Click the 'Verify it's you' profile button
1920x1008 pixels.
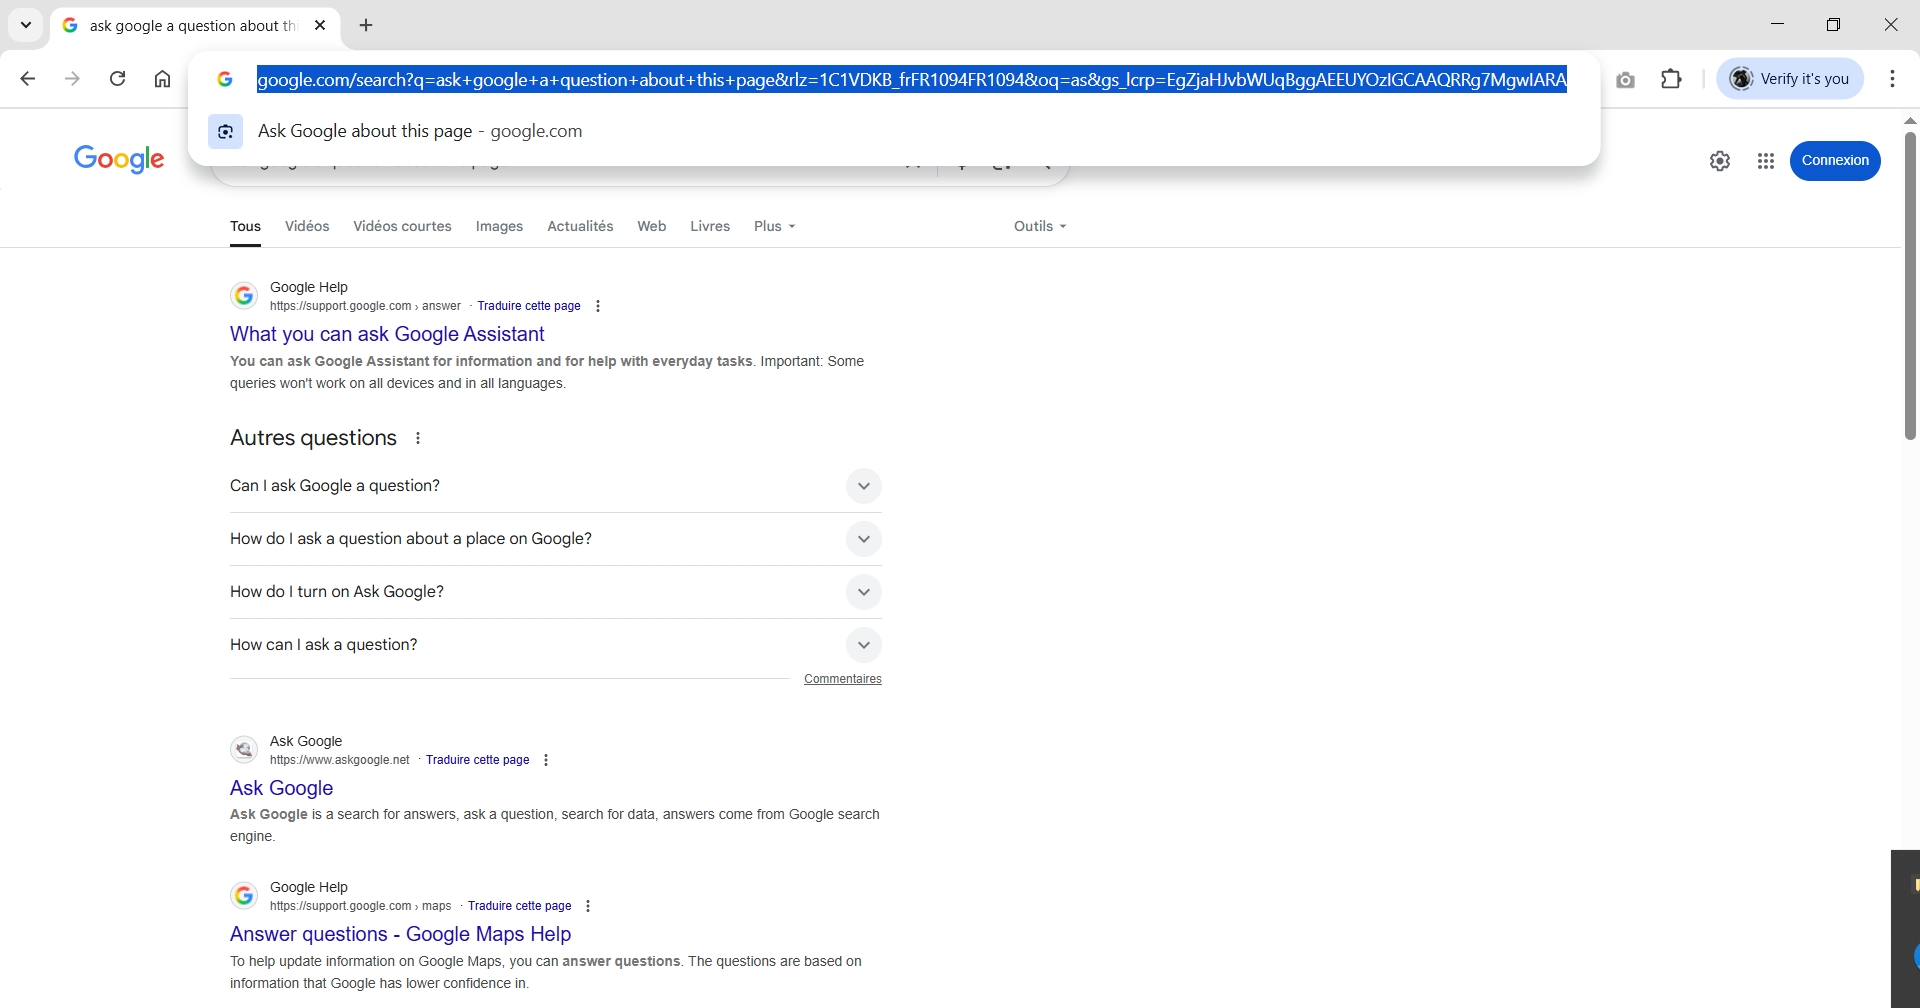point(1790,79)
